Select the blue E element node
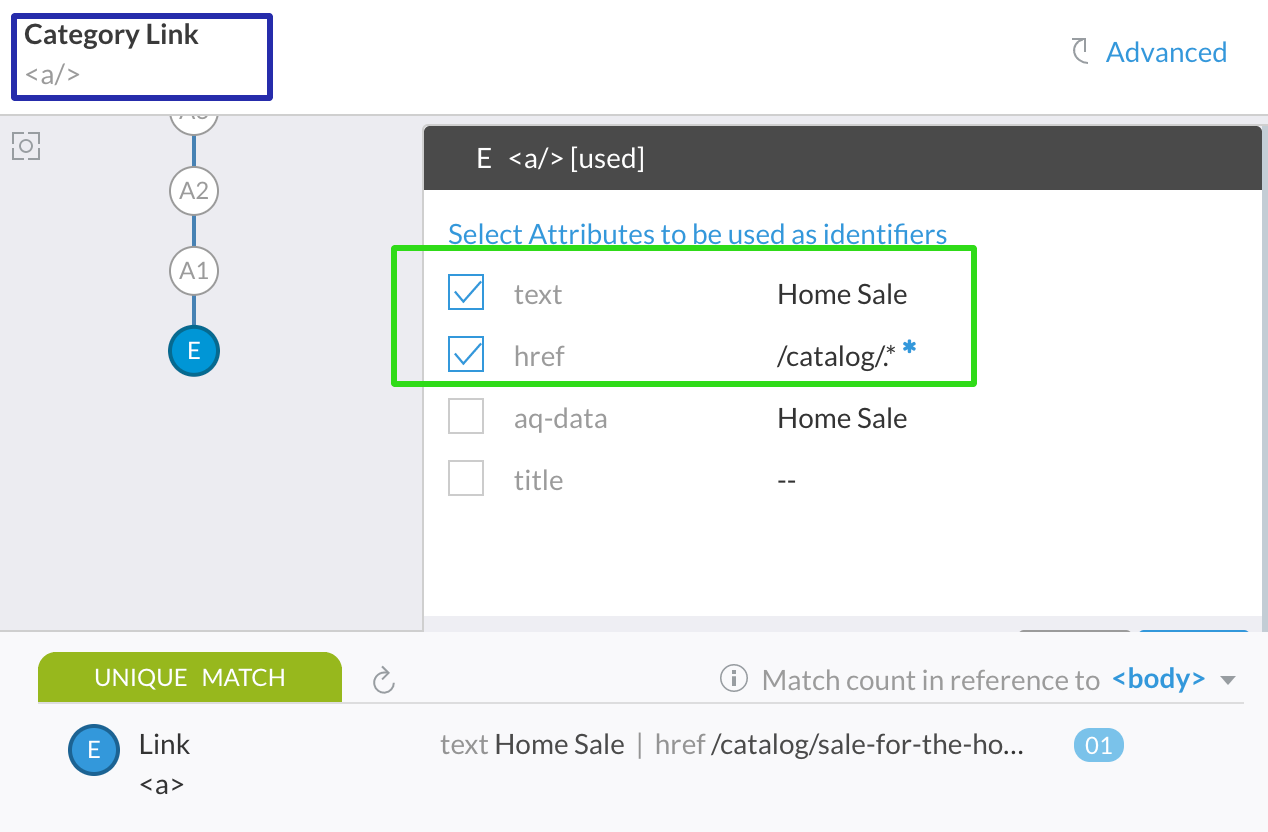This screenshot has width=1268, height=832. [194, 351]
